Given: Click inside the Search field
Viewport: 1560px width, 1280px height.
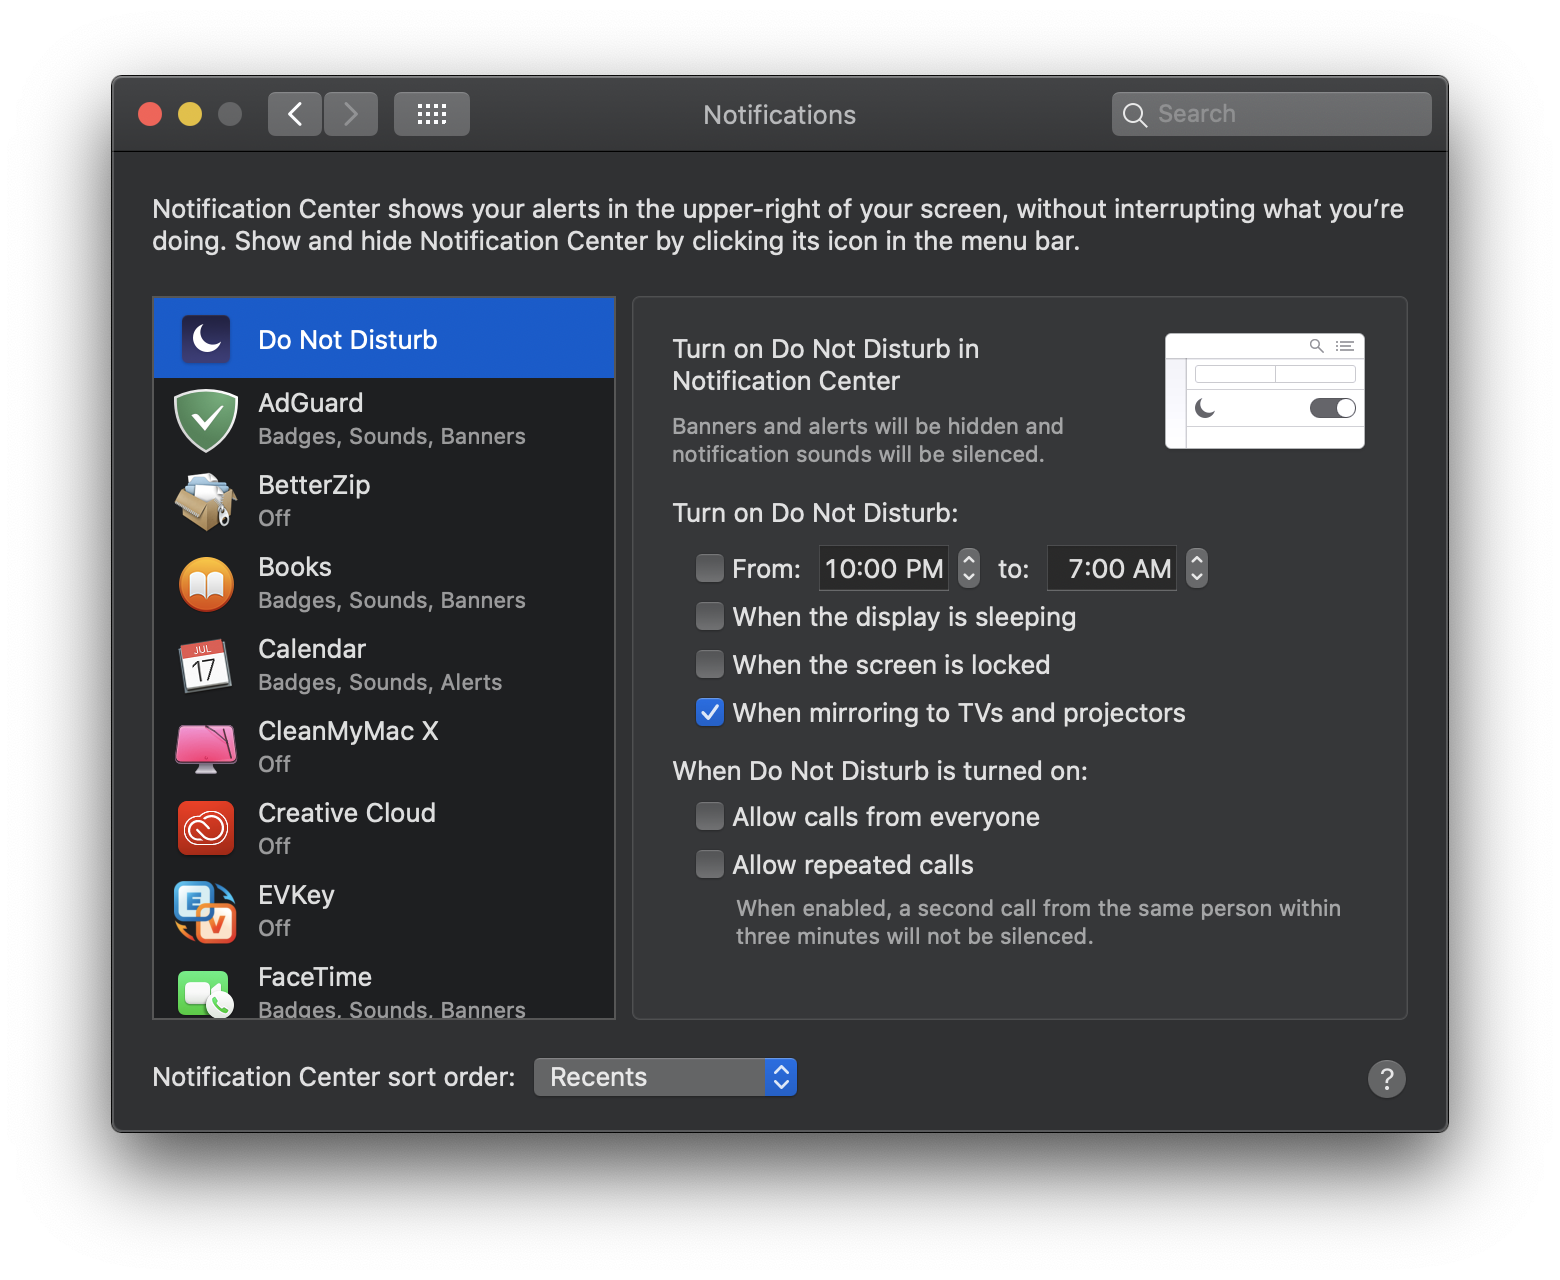Looking at the screenshot, I should pyautogui.click(x=1270, y=113).
